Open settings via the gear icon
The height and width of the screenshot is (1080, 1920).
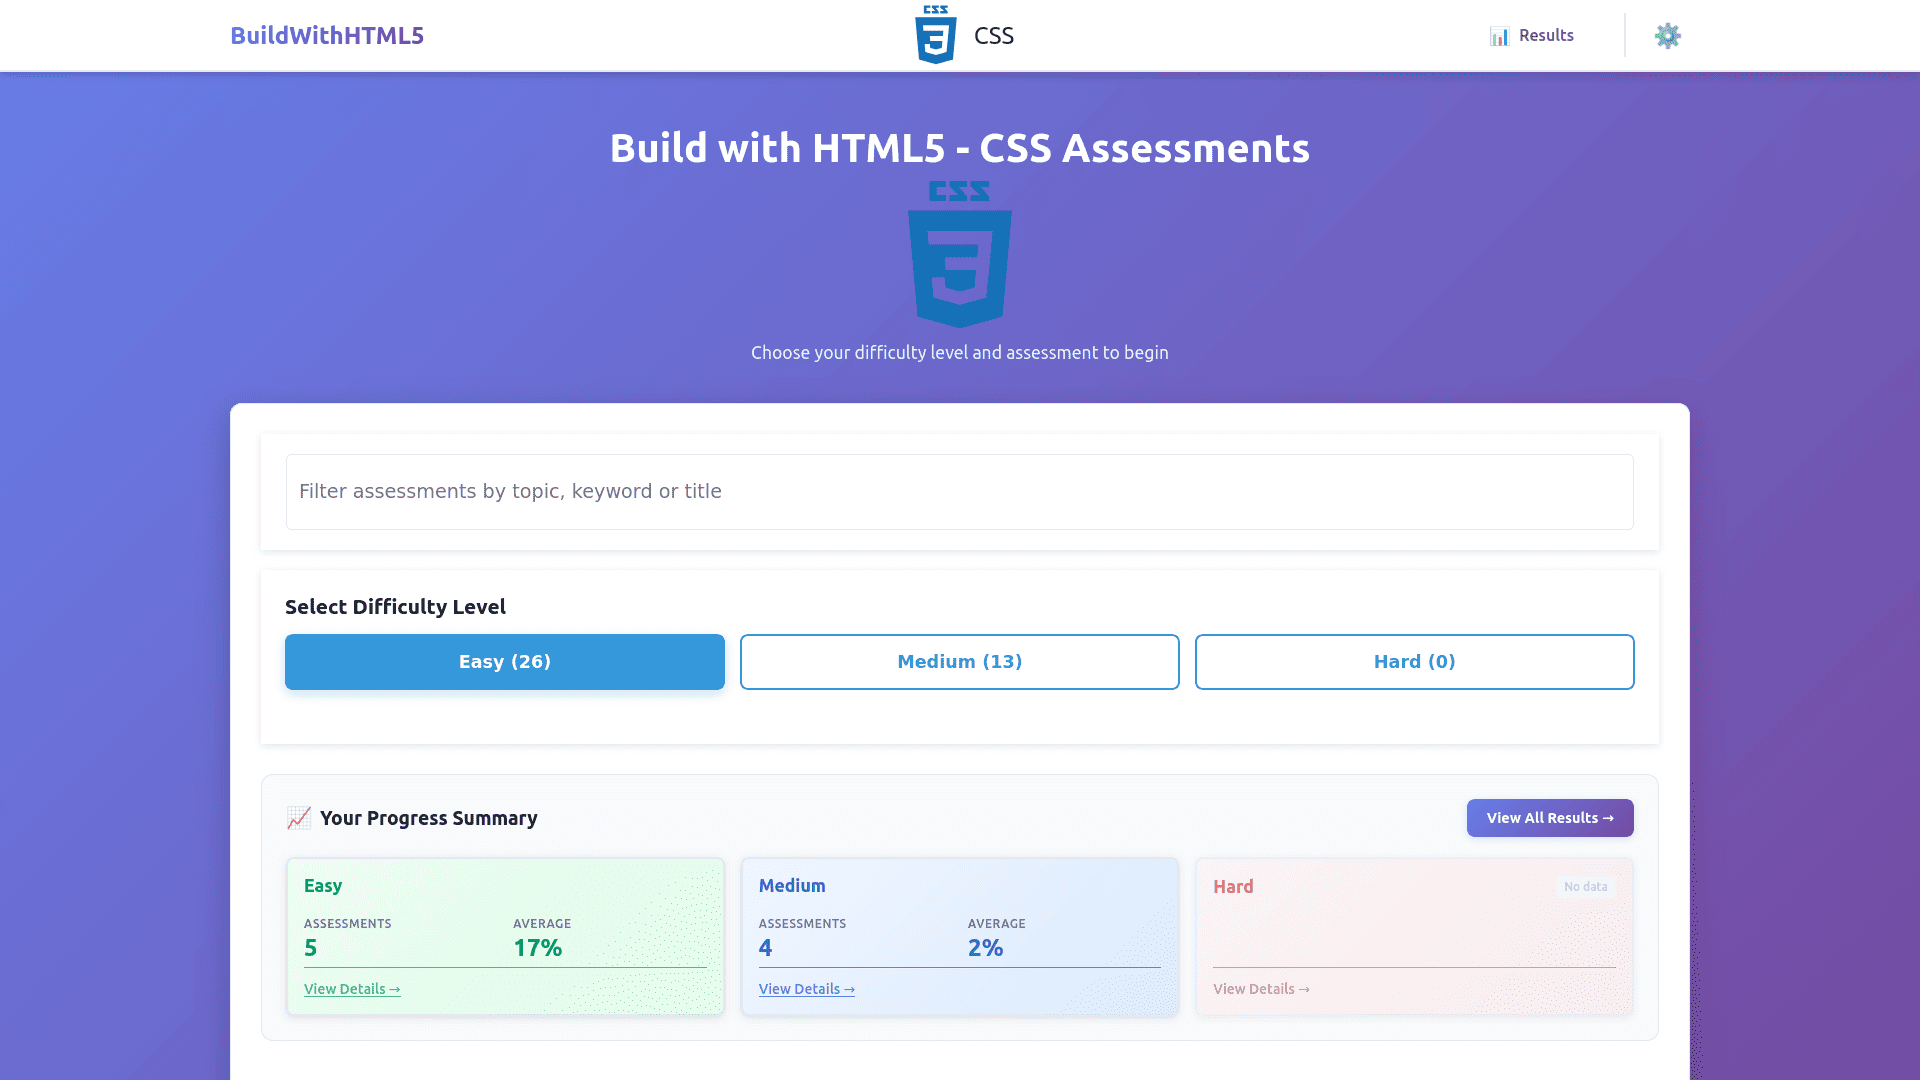pyautogui.click(x=1667, y=36)
